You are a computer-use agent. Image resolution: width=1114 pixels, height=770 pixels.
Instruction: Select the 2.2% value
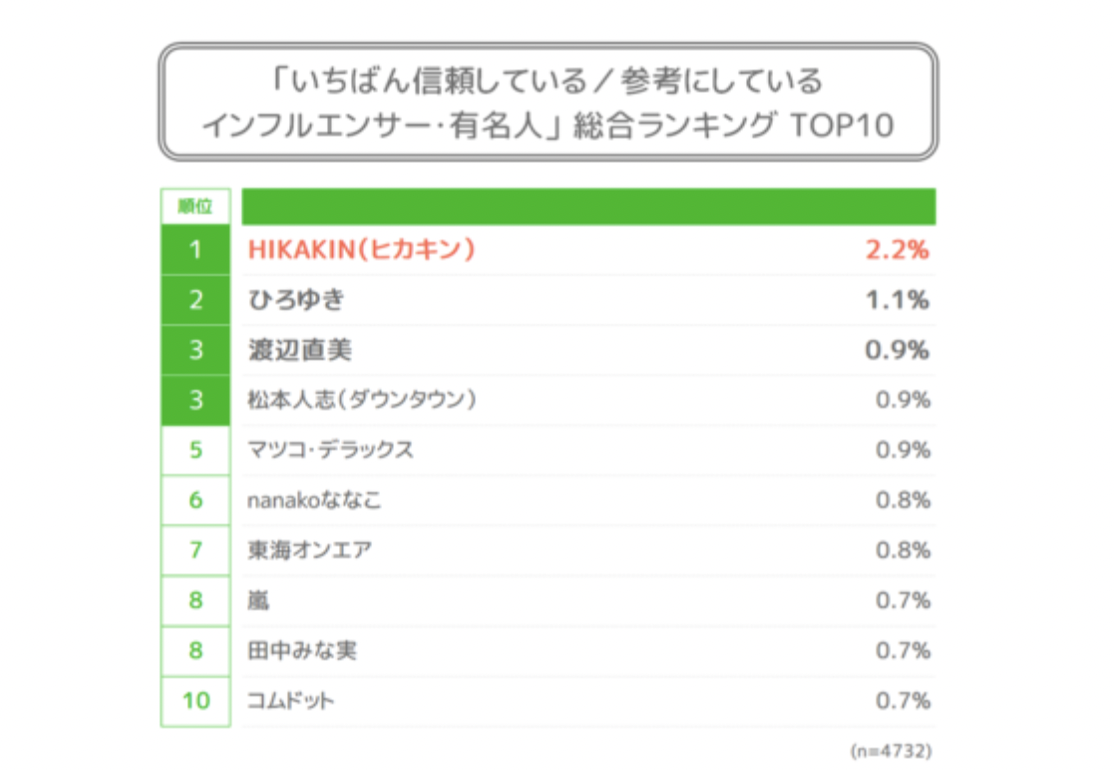[x=897, y=250]
